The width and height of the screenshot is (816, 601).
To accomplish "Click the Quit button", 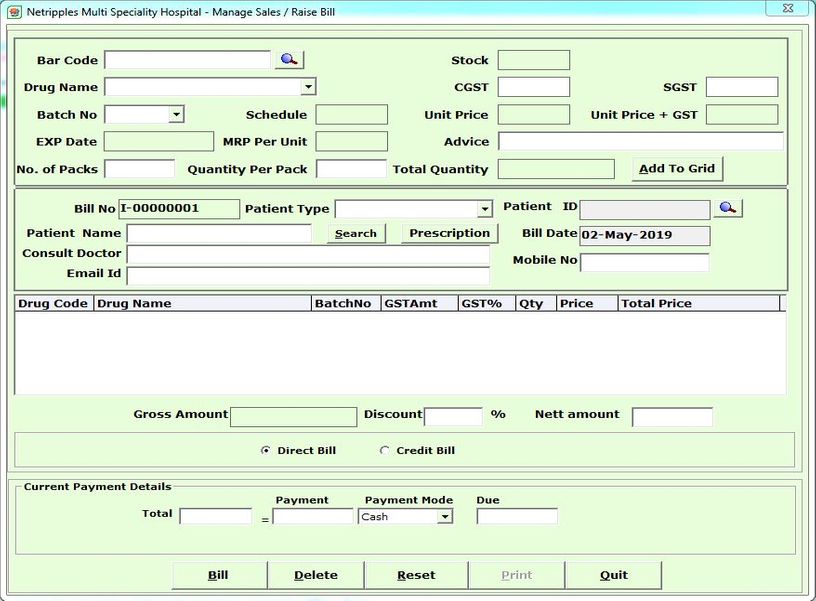I will click(614, 575).
